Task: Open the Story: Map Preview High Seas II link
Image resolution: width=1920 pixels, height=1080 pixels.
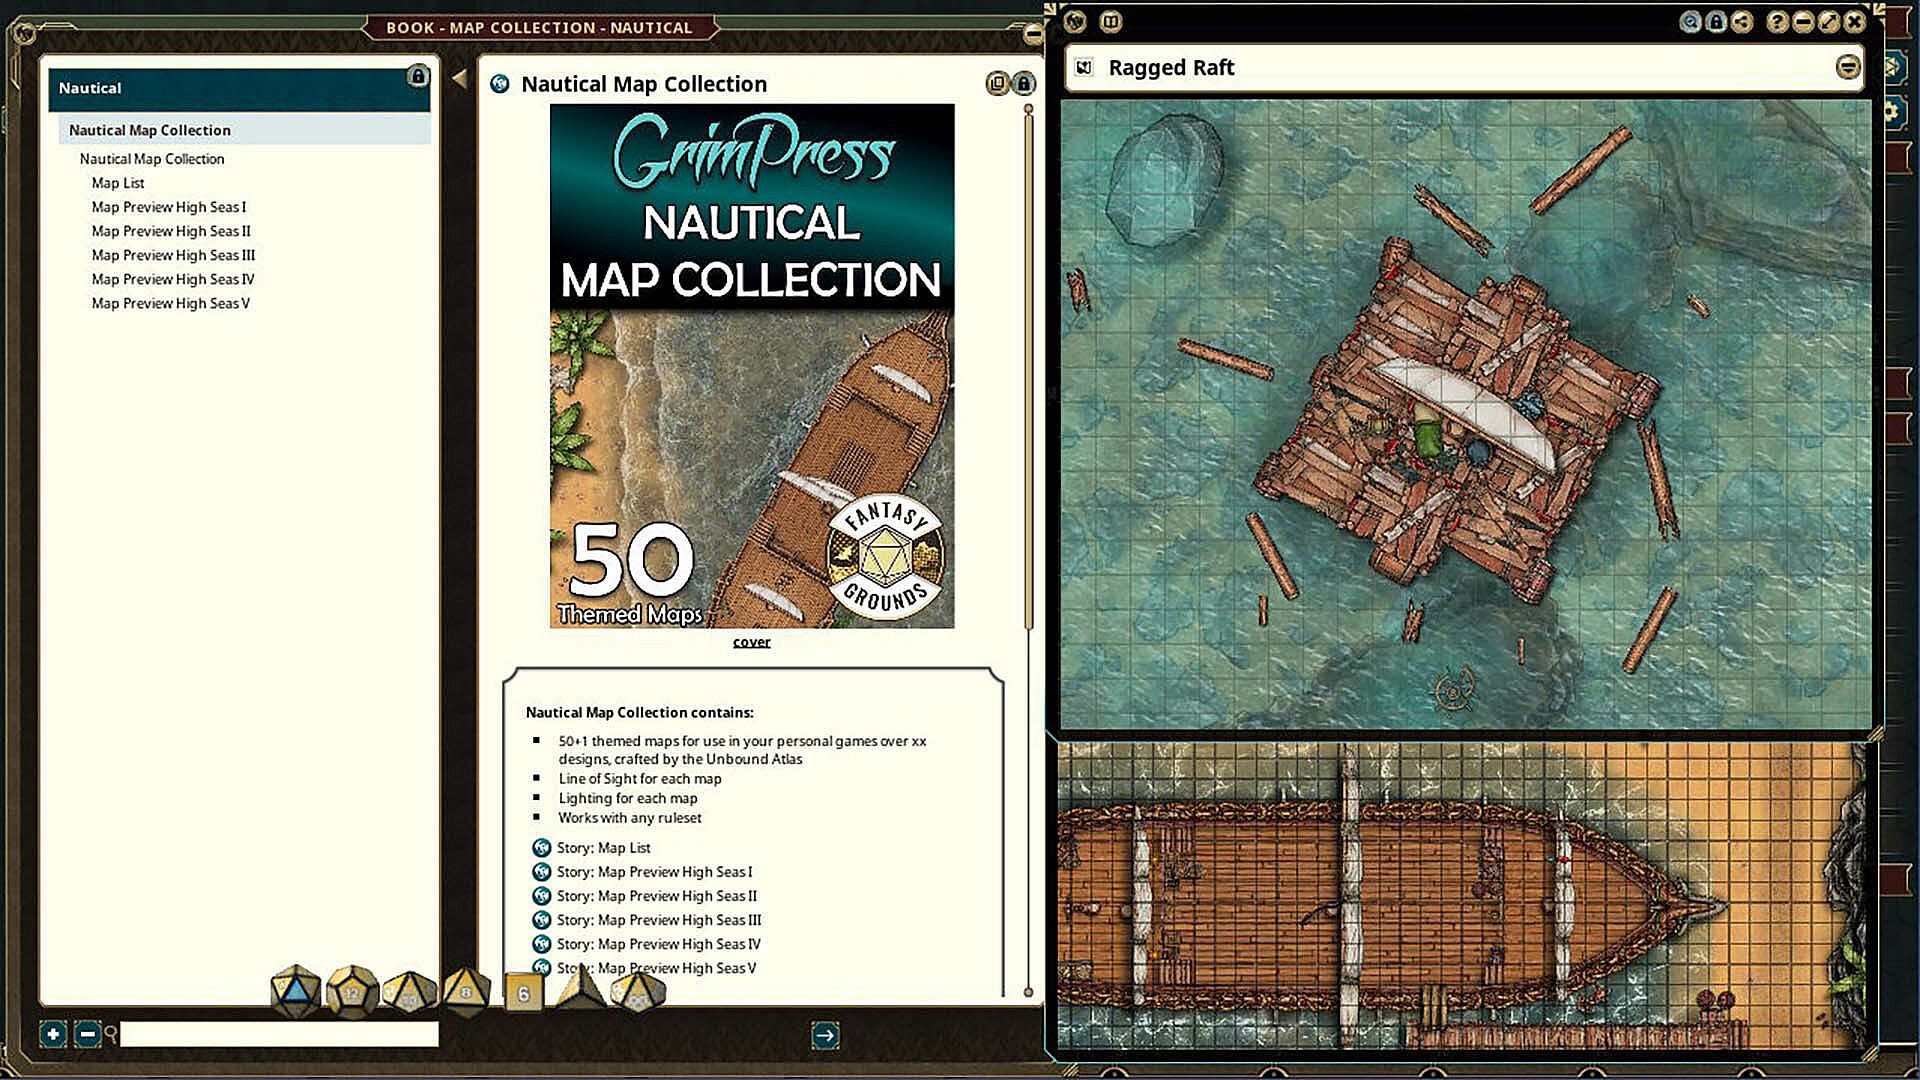Action: click(x=656, y=896)
